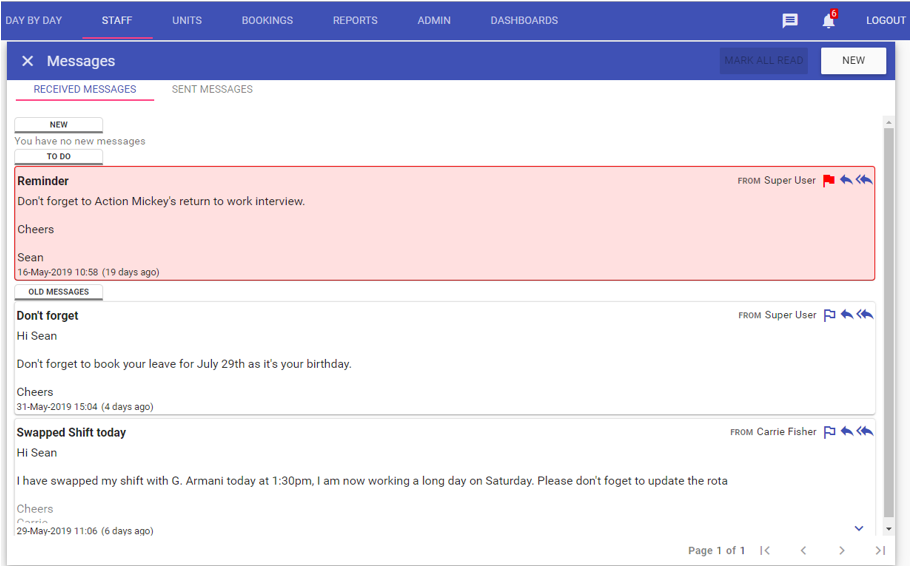Click the Logout link
This screenshot has height=570, width=911.
885,21
